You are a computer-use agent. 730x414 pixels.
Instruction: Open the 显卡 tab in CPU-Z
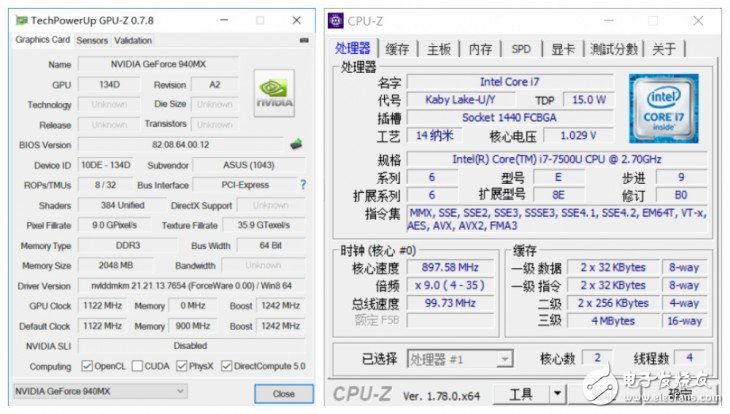pos(563,49)
